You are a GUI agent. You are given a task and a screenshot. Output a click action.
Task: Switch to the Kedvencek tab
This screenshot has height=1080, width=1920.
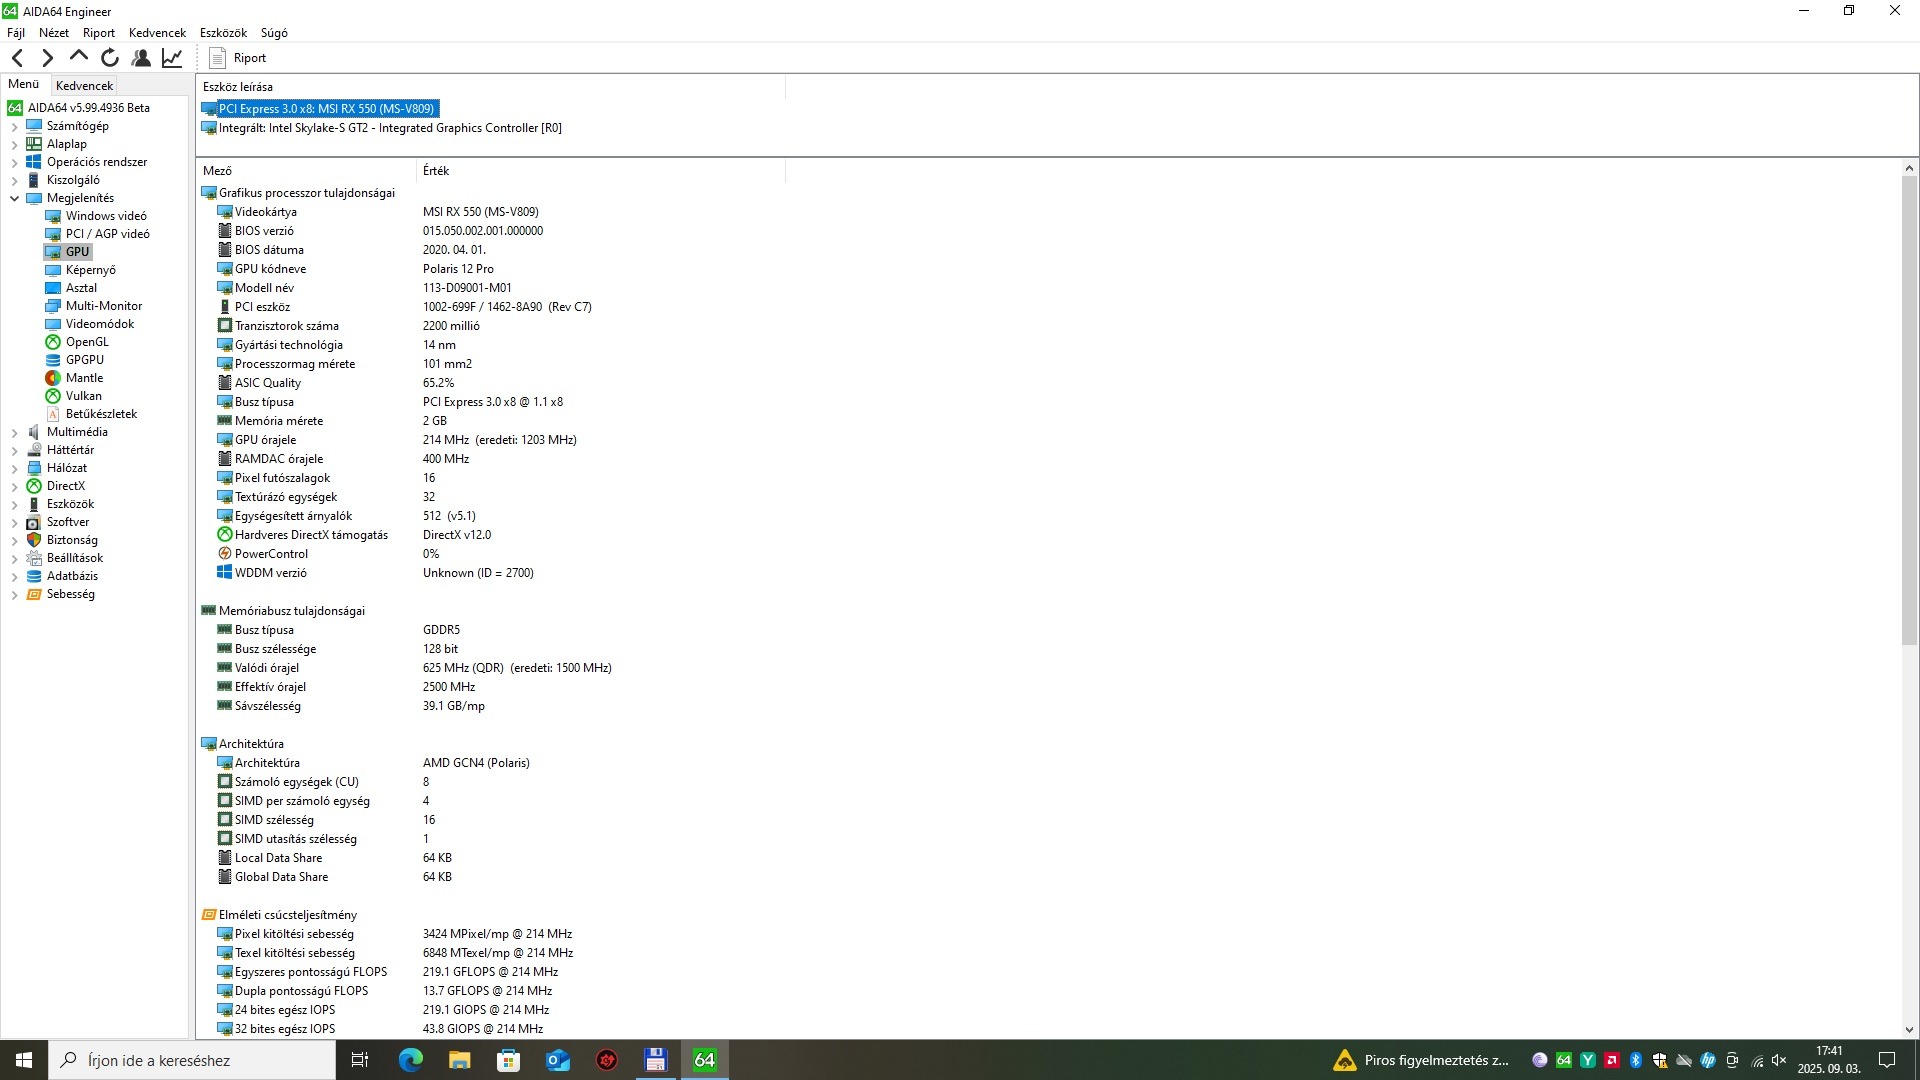pos(84,86)
